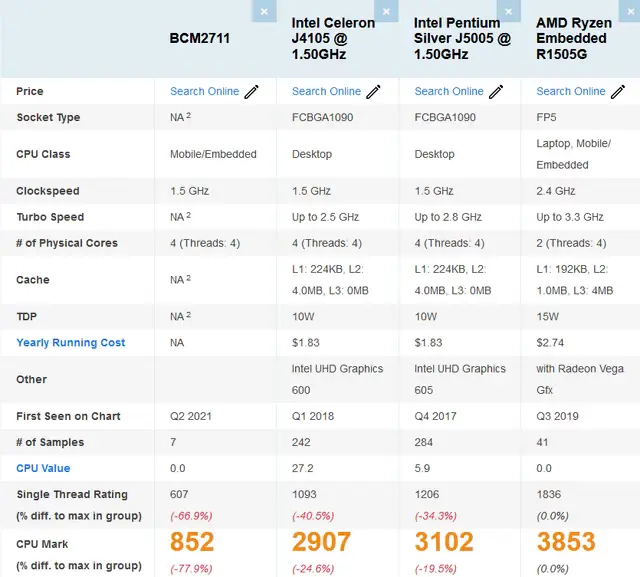Image resolution: width=640 pixels, height=577 pixels.
Task: Remove AMD Ryzen Embedded R1505G column via X
Action: tap(630, 11)
